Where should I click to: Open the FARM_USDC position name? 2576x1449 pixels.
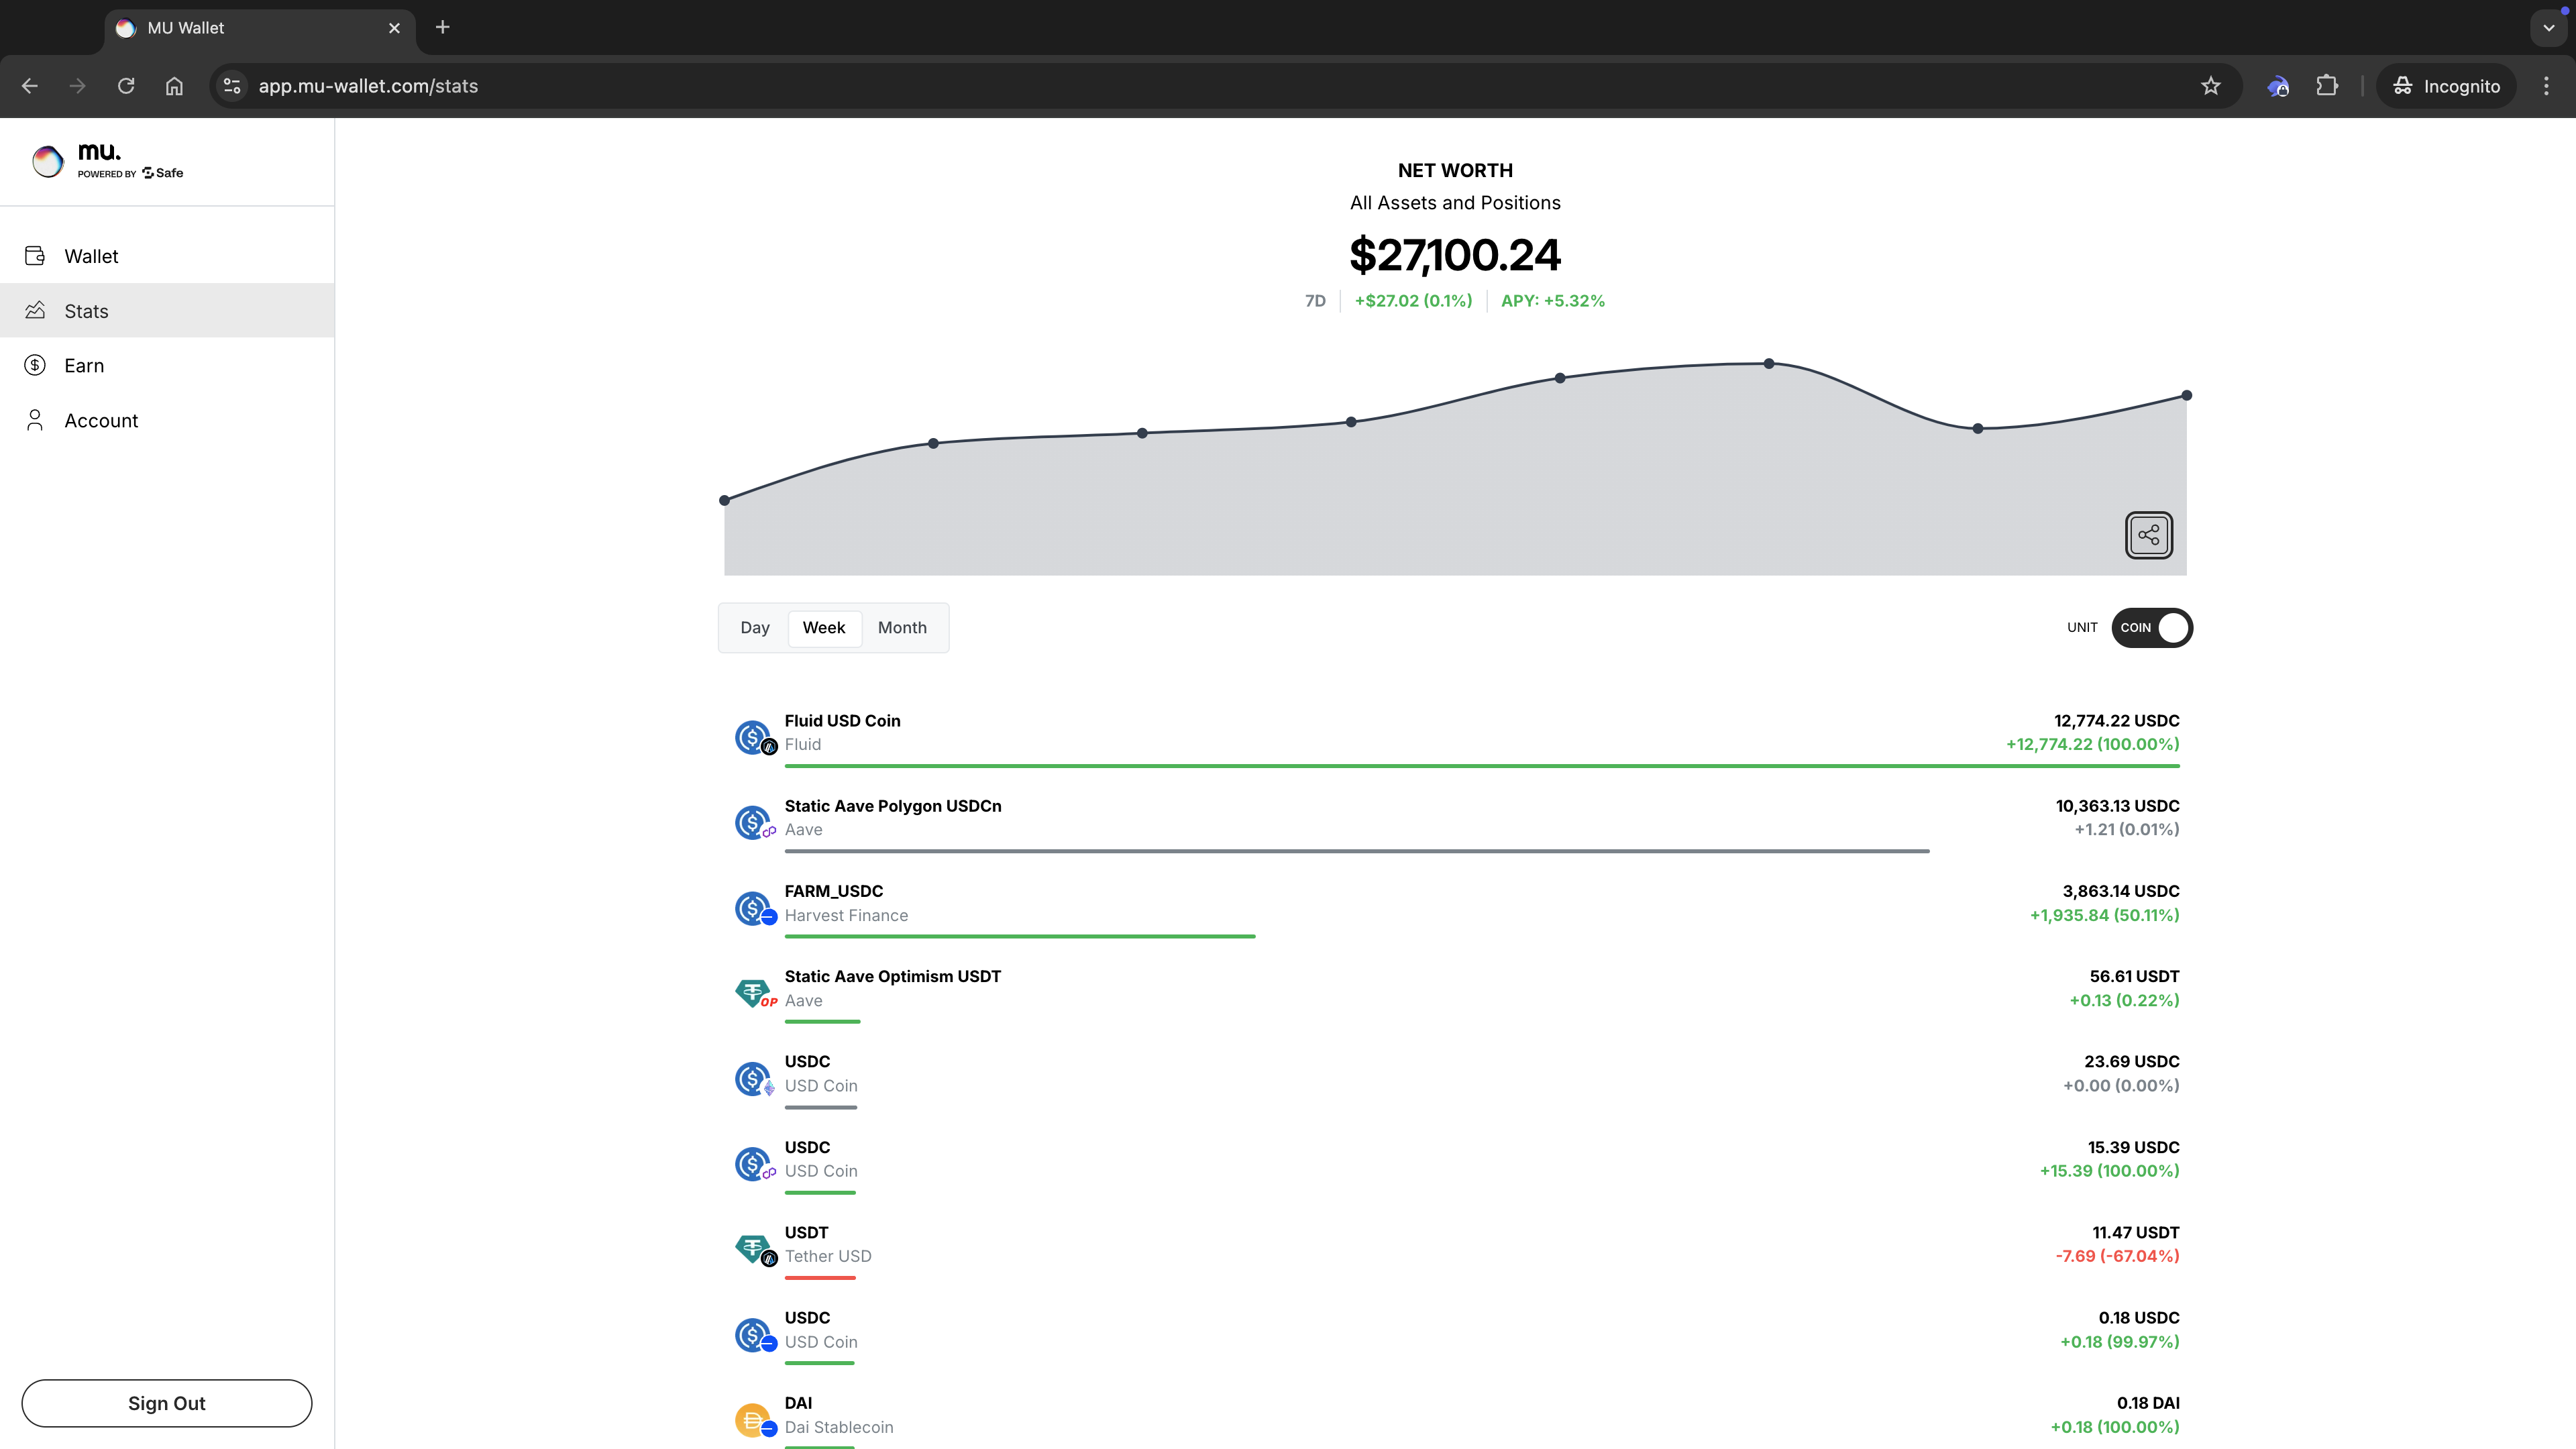(x=833, y=891)
